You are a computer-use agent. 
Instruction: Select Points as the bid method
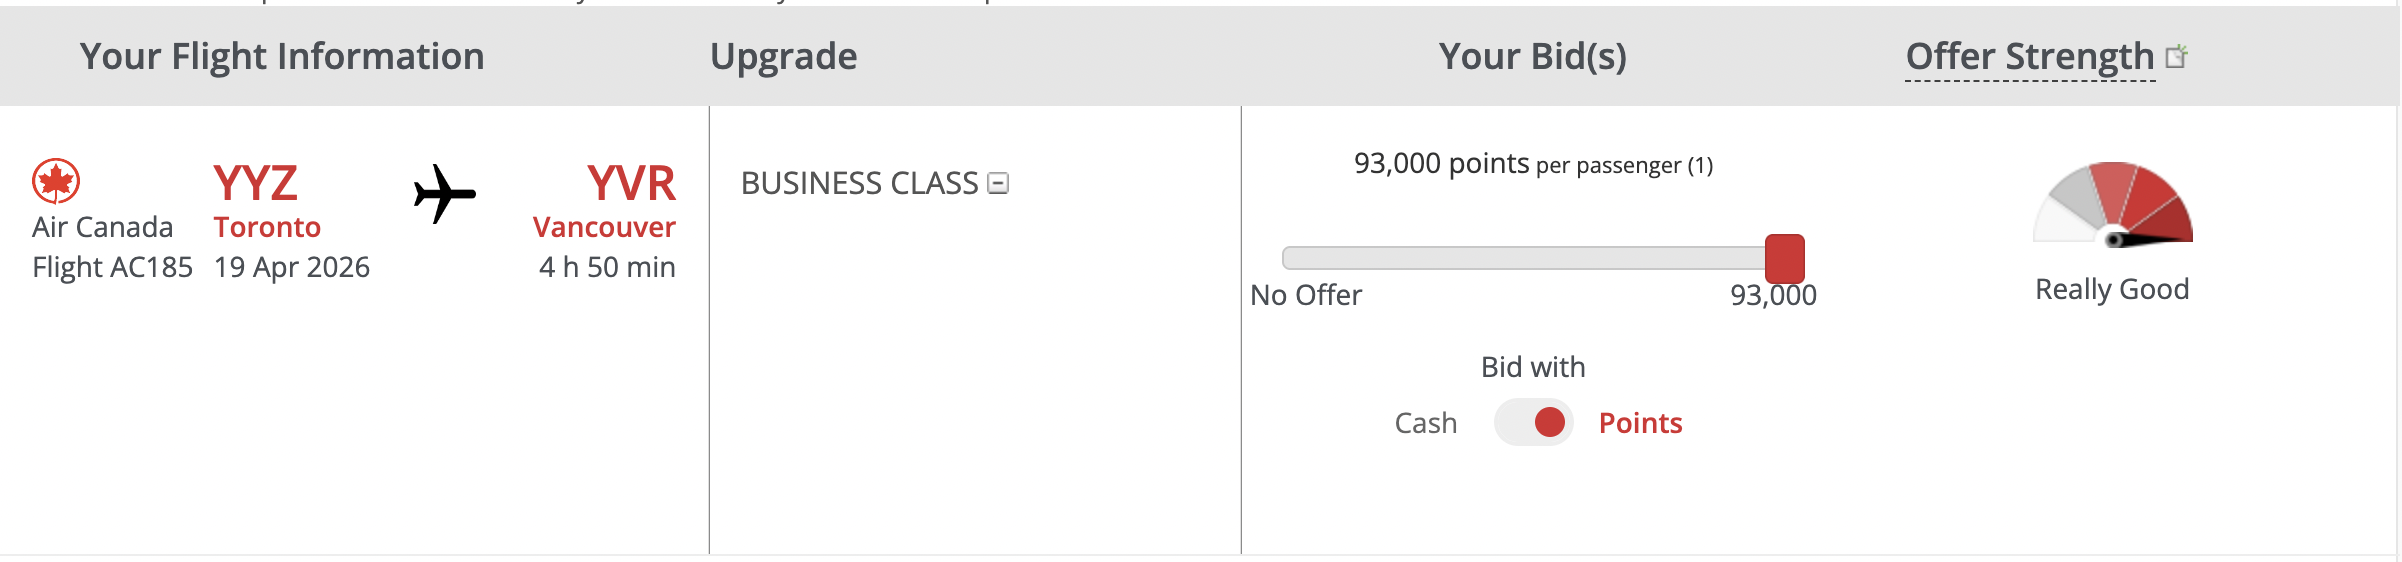click(x=1640, y=423)
